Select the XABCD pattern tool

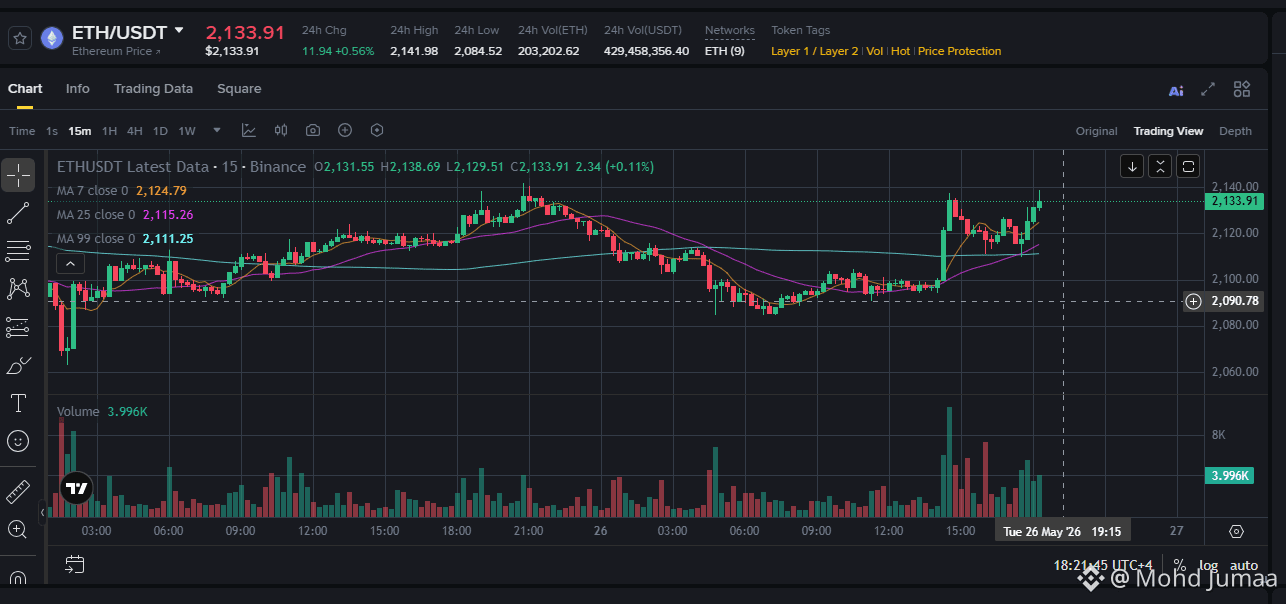point(18,289)
